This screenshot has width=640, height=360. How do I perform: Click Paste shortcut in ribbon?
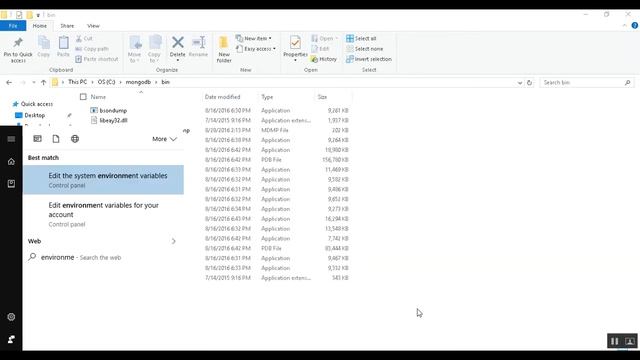(x=97, y=59)
